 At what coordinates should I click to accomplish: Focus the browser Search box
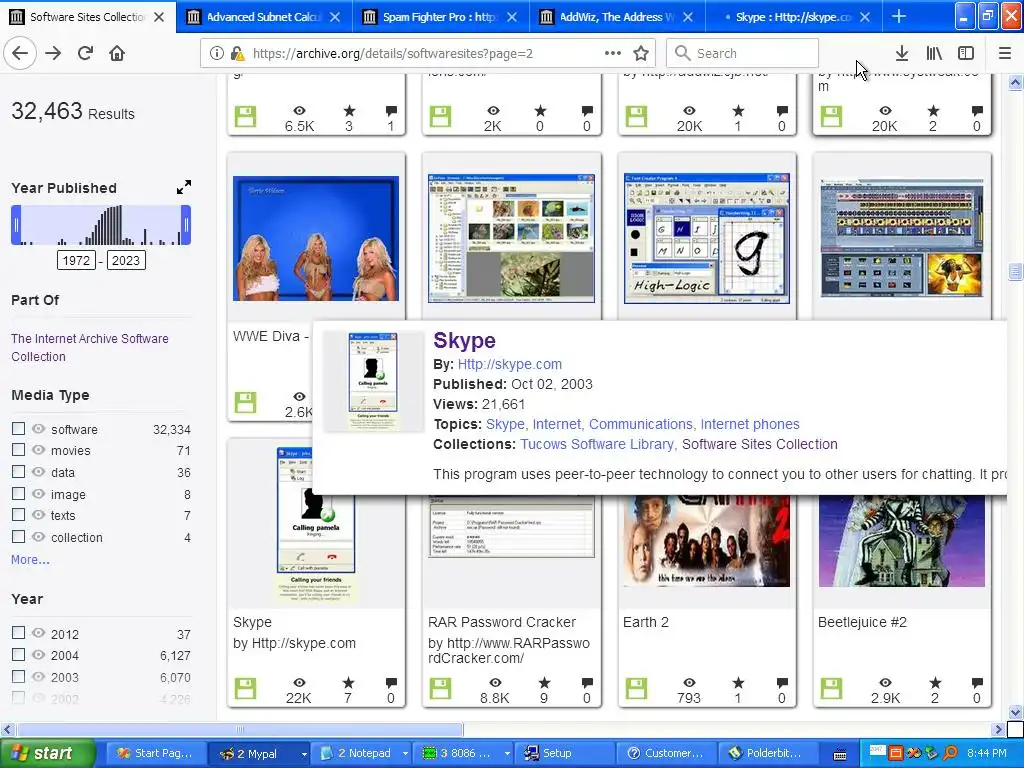743,53
